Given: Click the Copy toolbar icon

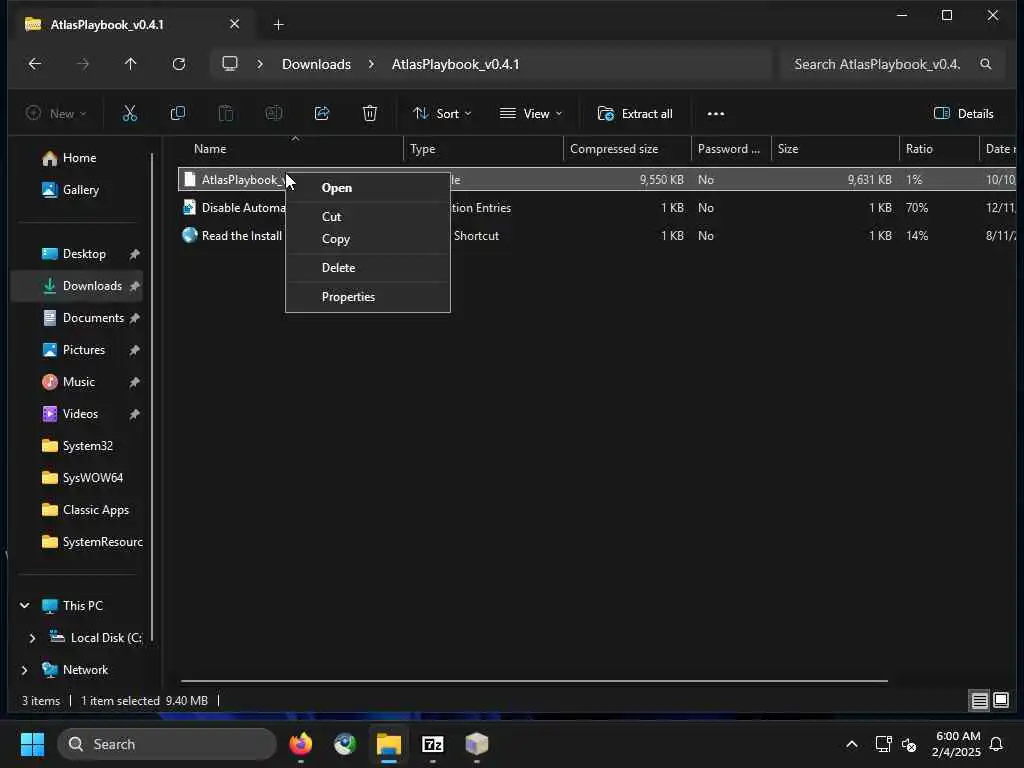Looking at the screenshot, I should [x=178, y=114].
